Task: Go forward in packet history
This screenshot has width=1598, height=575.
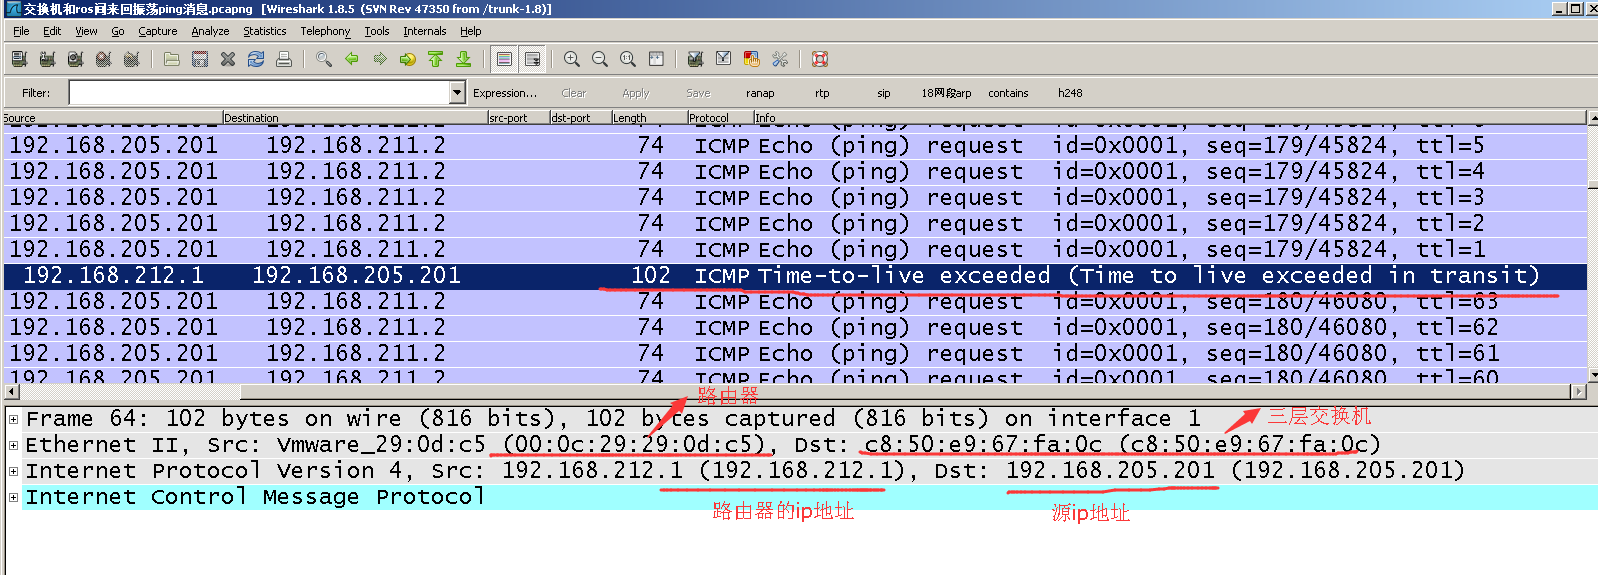Action: coord(380,59)
